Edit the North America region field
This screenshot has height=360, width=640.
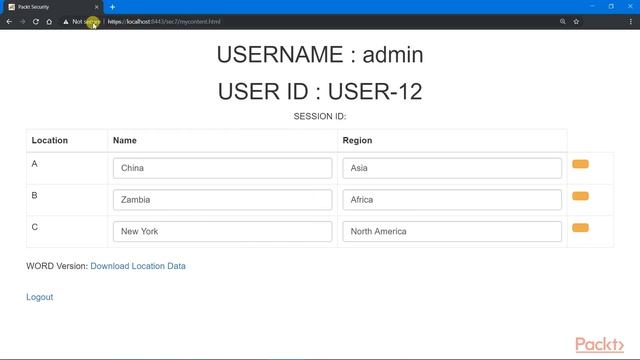[452, 231]
